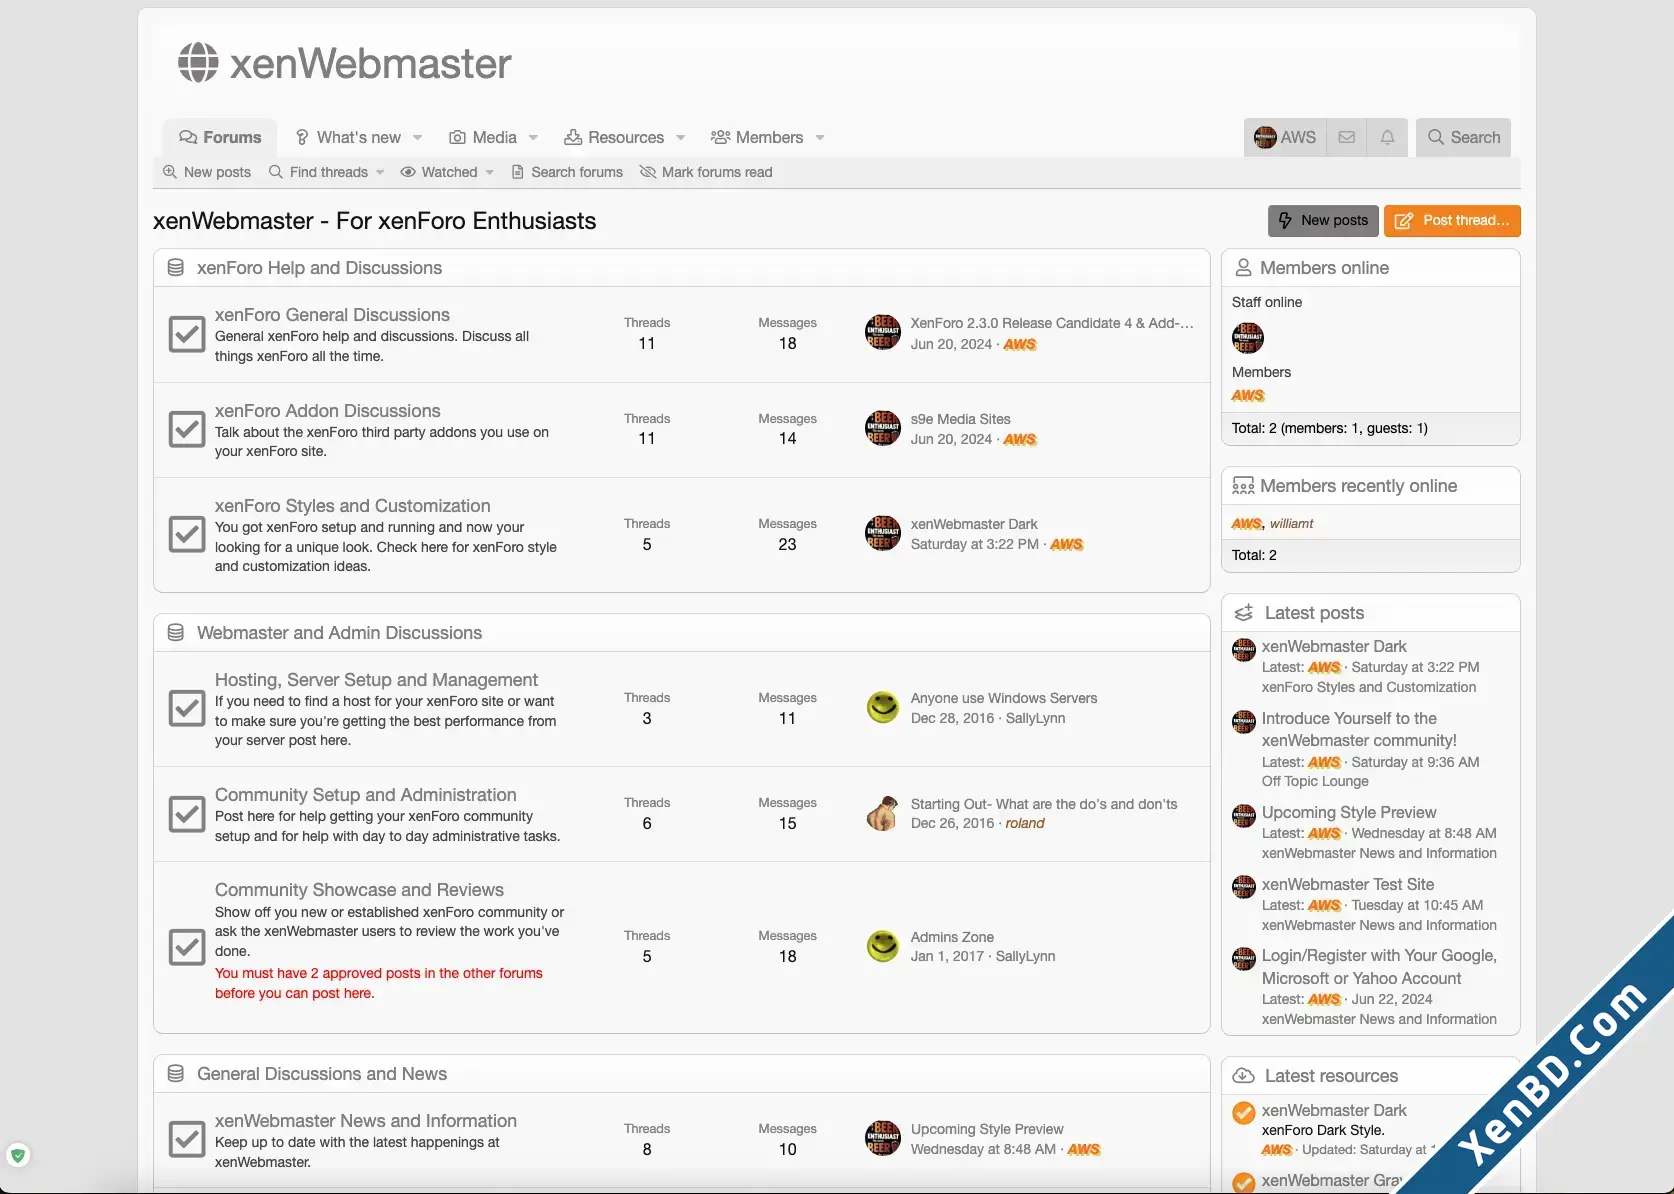Click Mark forums read

706,172
